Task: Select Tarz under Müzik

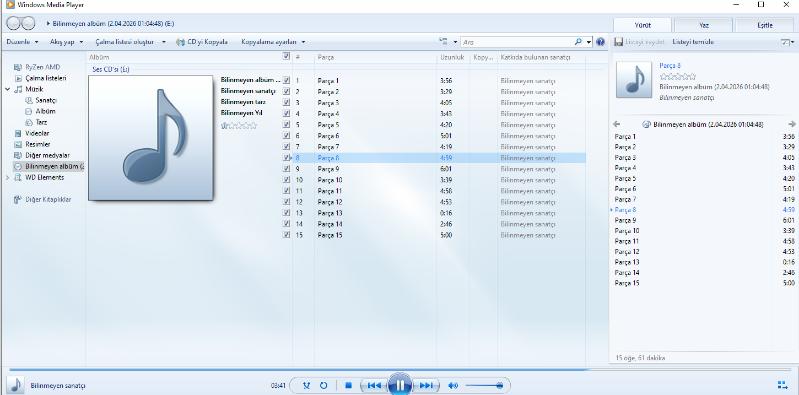Action: tap(41, 122)
